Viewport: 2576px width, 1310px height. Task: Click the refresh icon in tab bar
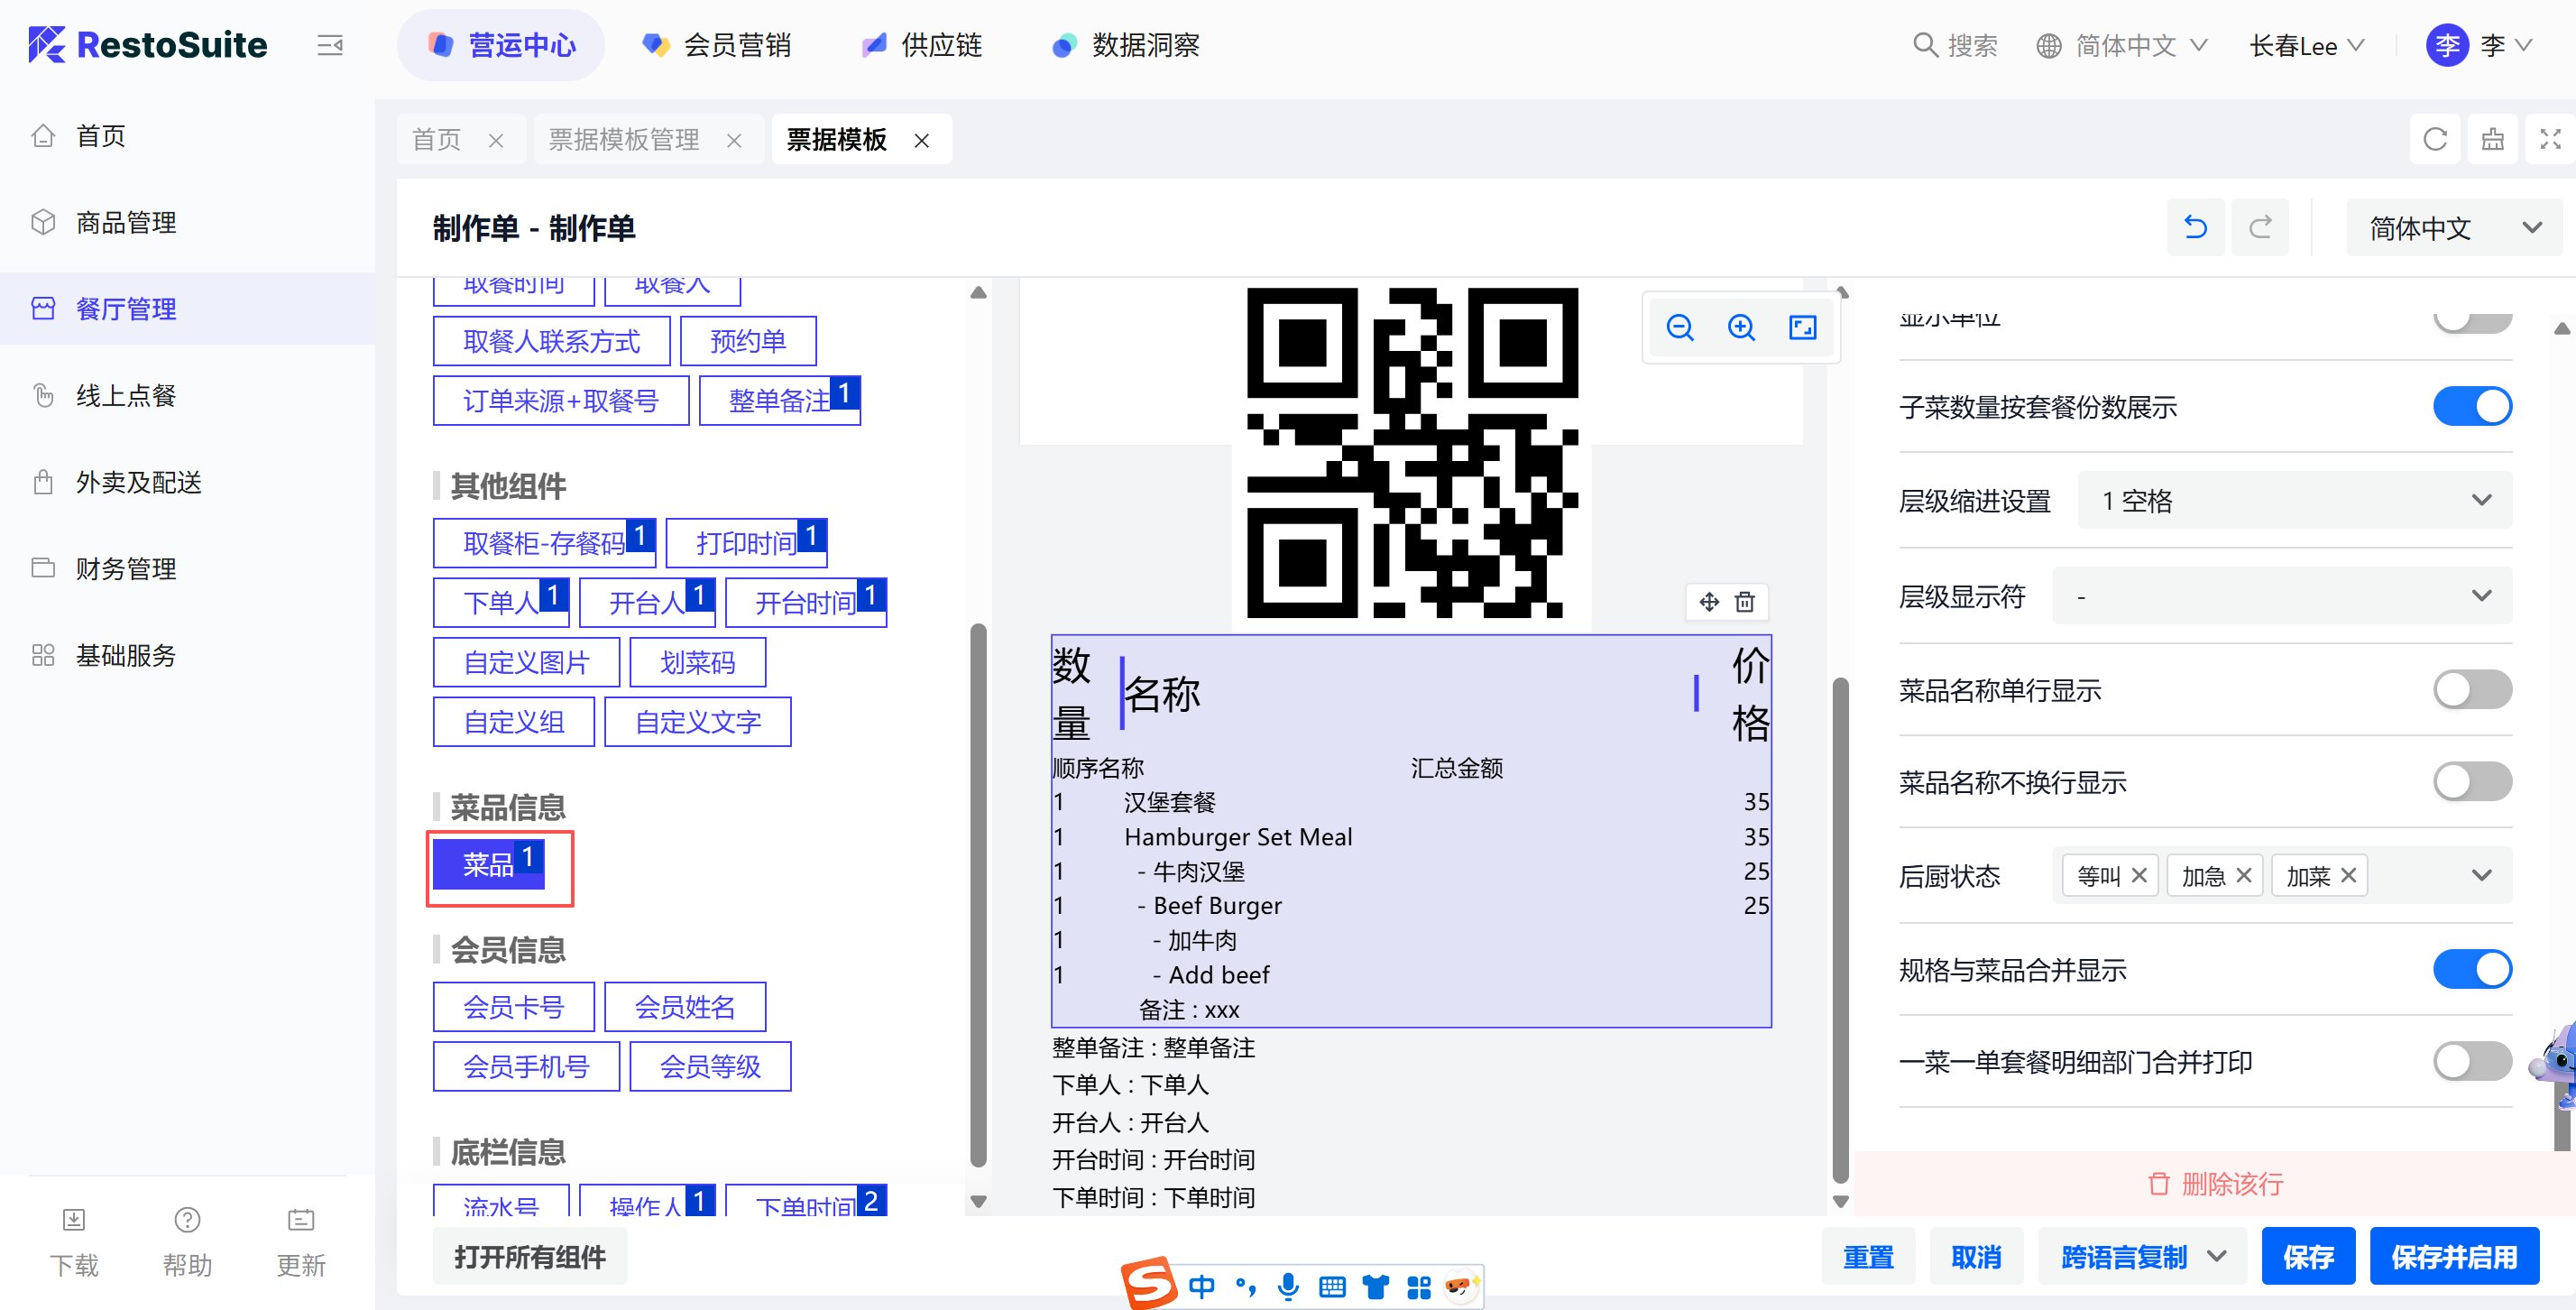point(2435,140)
